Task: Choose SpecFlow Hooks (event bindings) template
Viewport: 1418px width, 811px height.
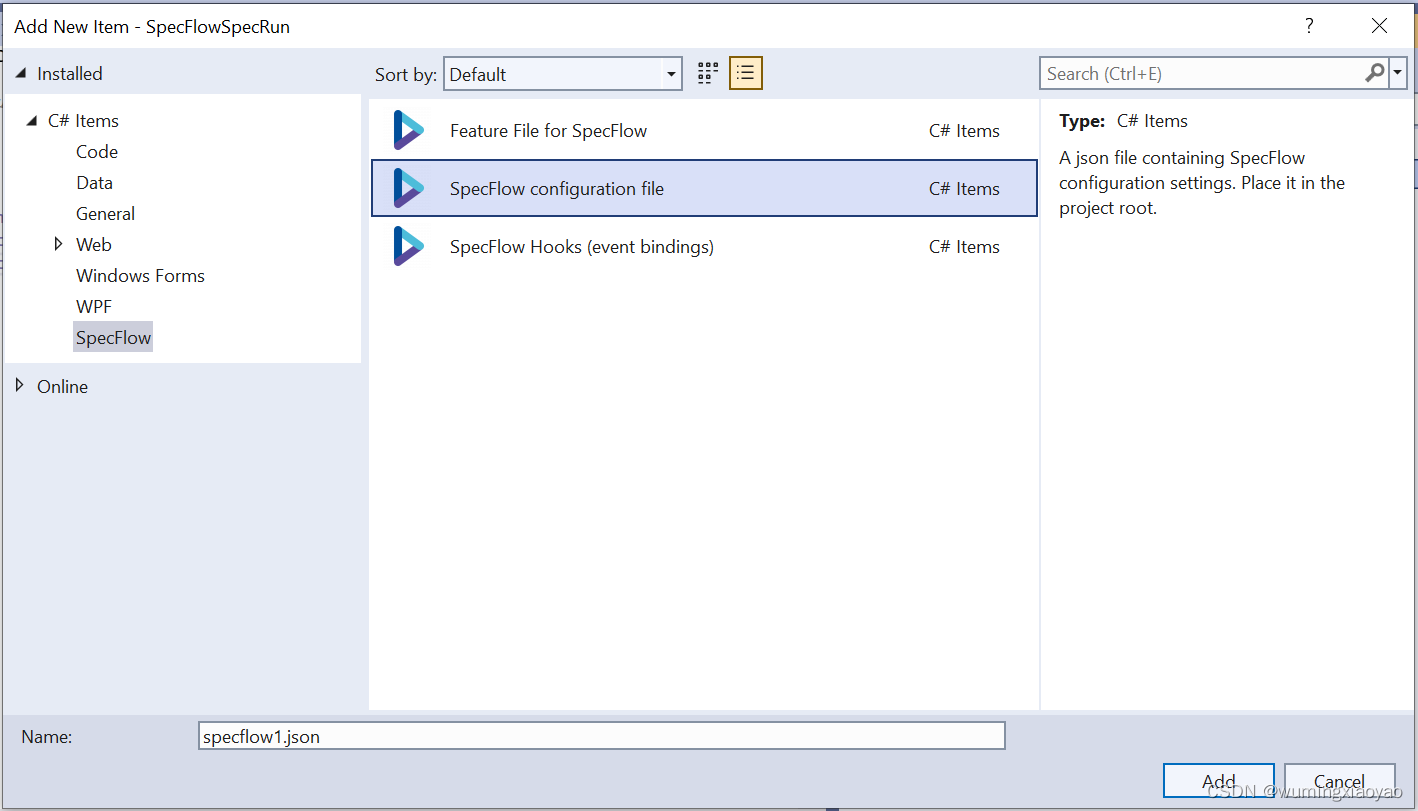Action: 704,247
